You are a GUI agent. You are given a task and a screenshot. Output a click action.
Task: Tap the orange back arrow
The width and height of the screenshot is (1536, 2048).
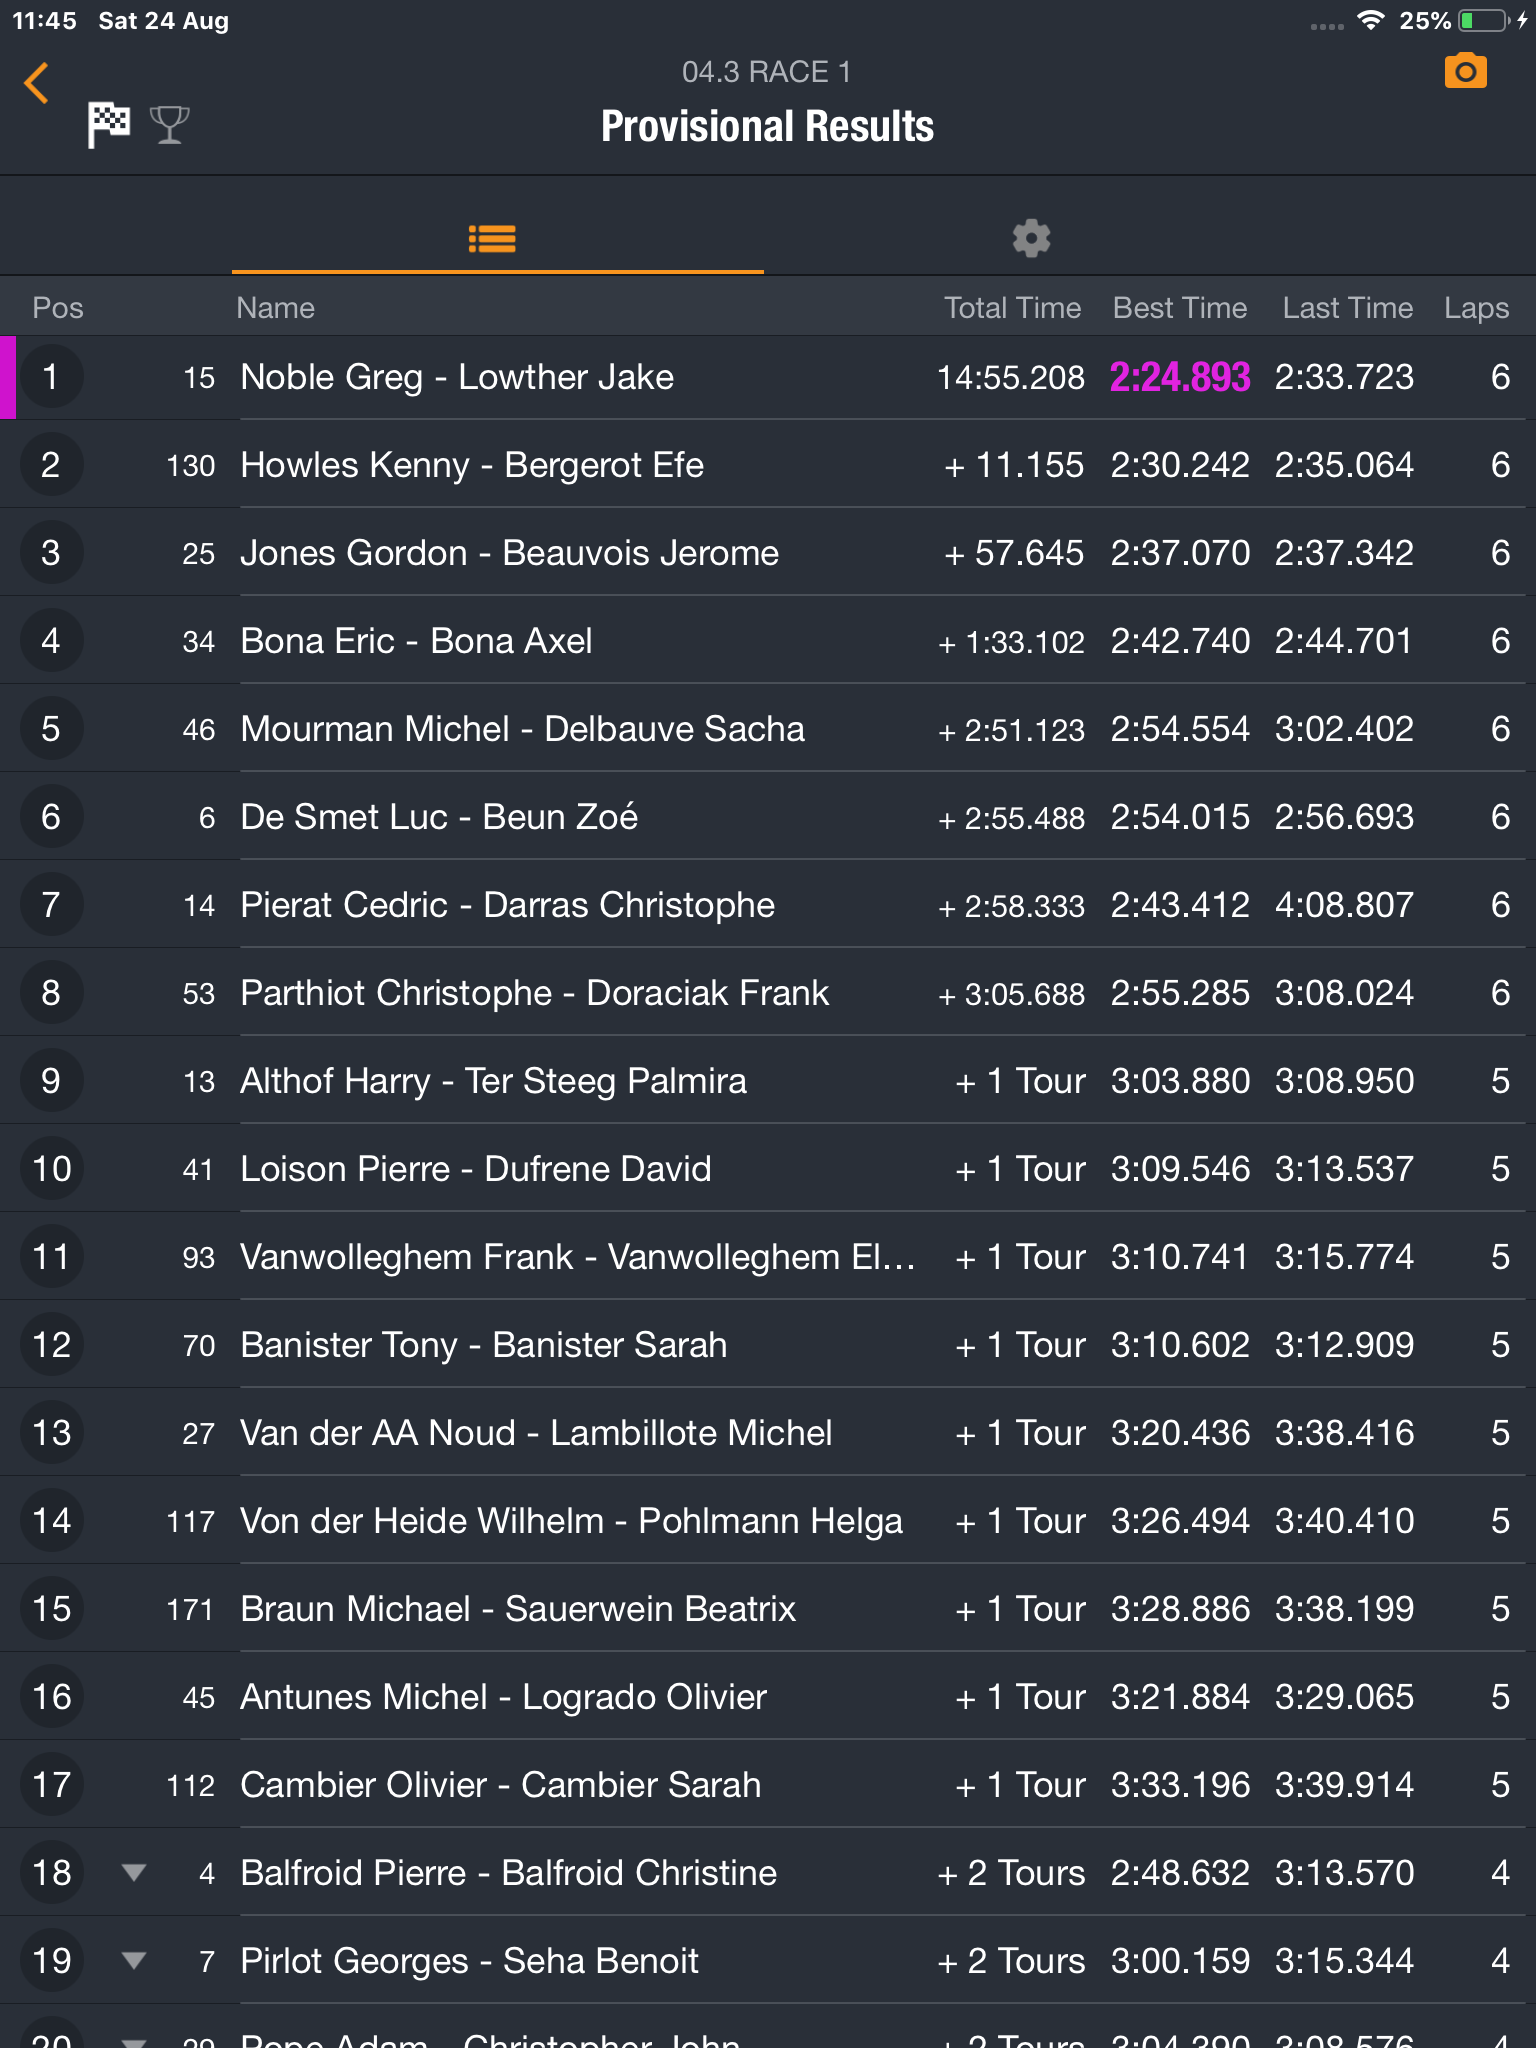pos(36,83)
